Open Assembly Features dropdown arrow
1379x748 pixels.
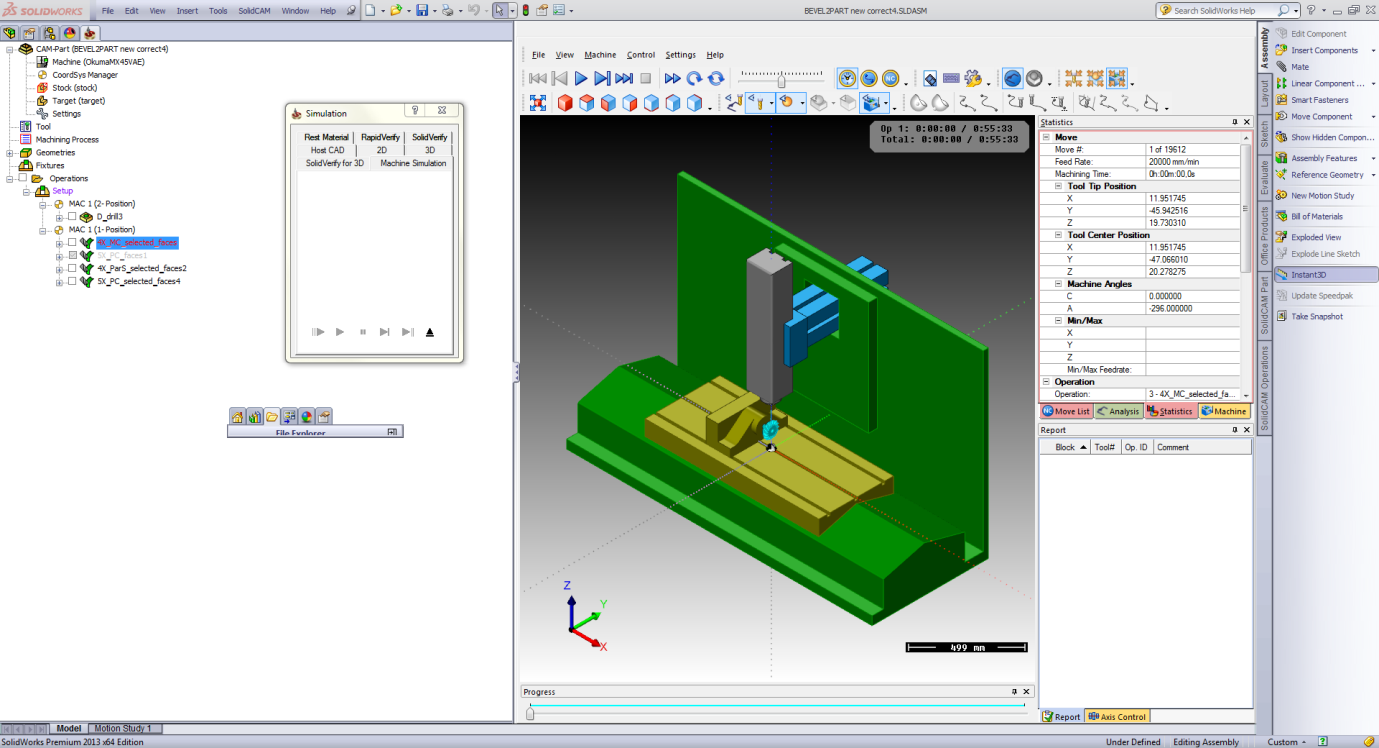click(1373, 158)
